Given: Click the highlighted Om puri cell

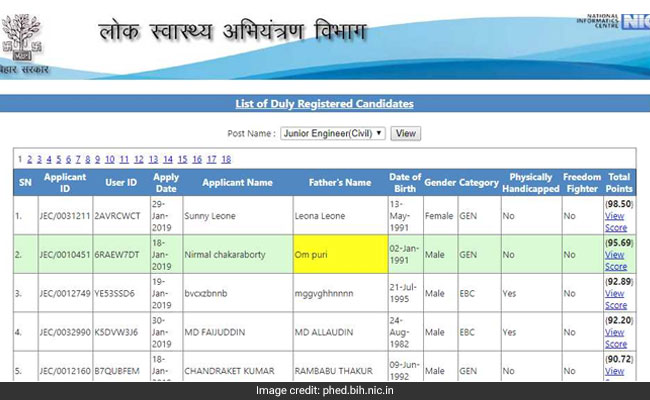Looking at the screenshot, I should click(x=337, y=255).
